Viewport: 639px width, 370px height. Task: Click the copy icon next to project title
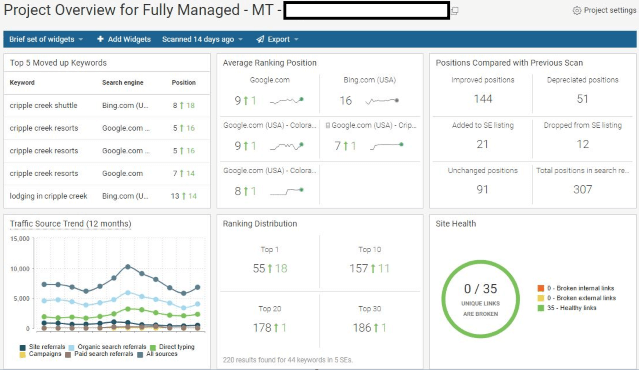pyautogui.click(x=455, y=11)
